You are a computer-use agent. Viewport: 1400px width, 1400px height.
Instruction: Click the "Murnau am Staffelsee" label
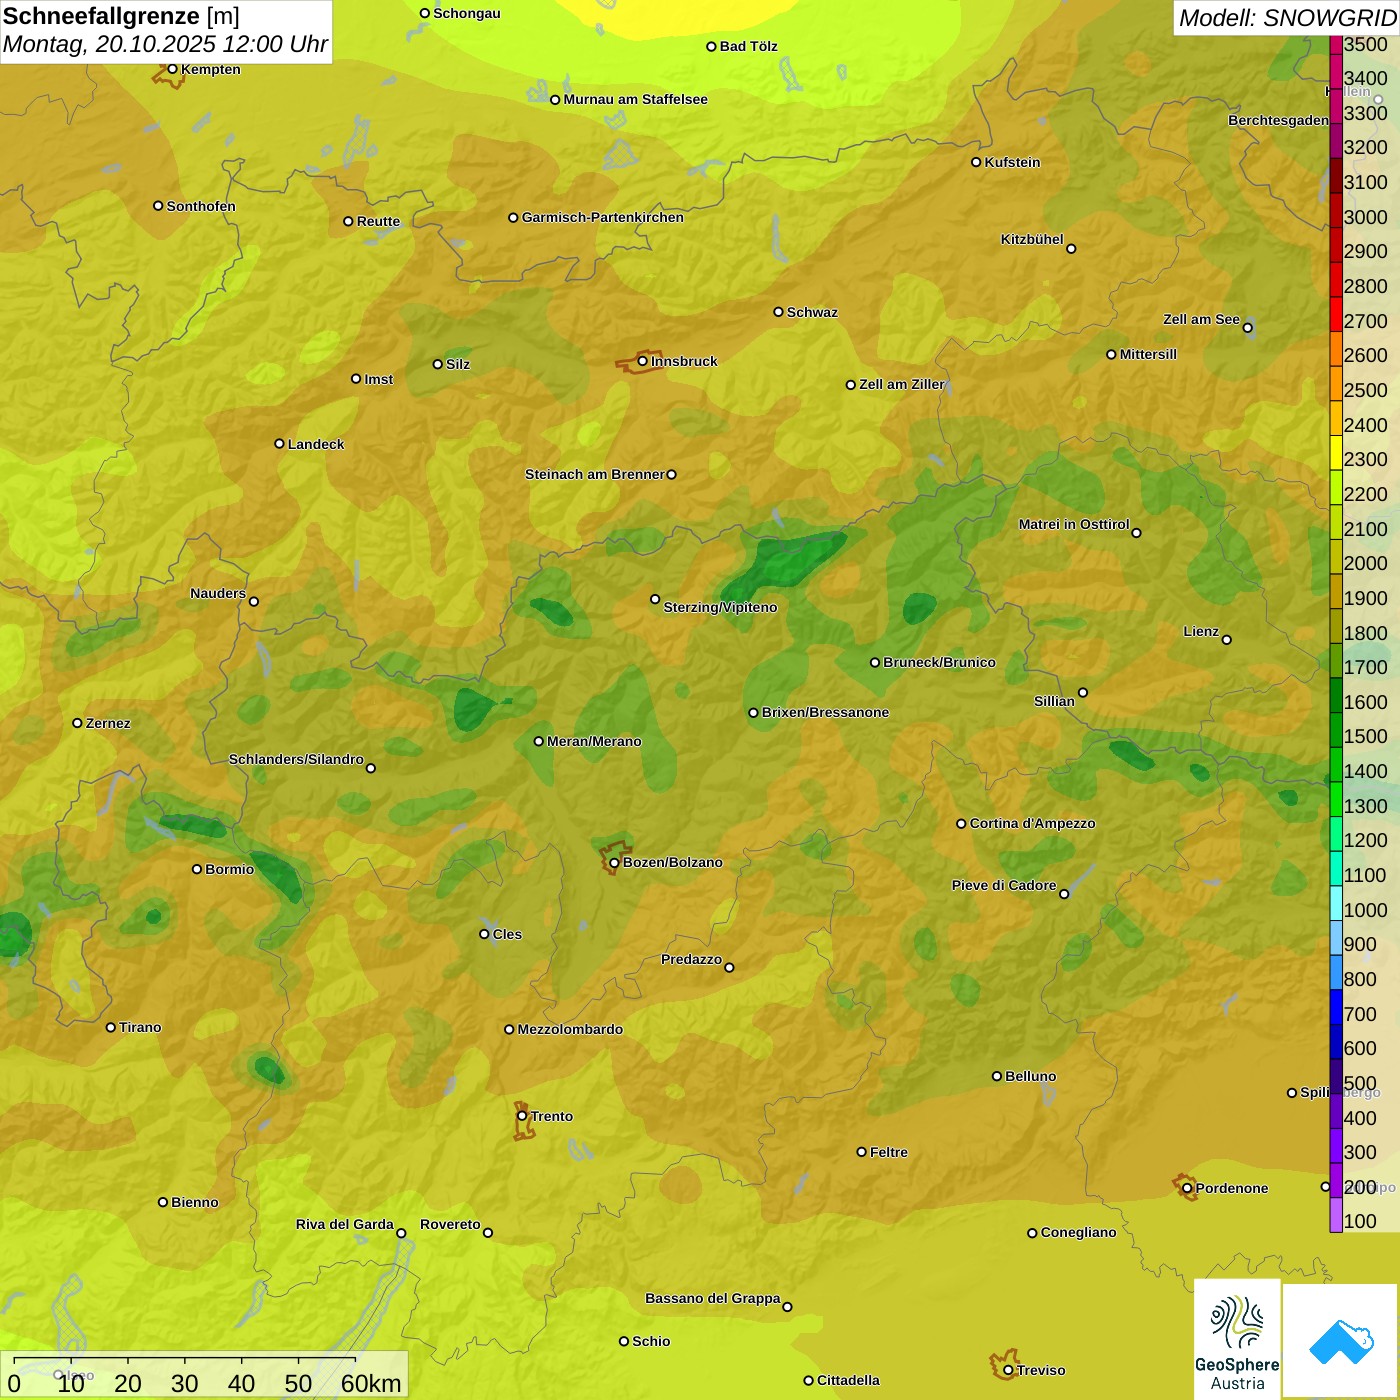(x=636, y=99)
